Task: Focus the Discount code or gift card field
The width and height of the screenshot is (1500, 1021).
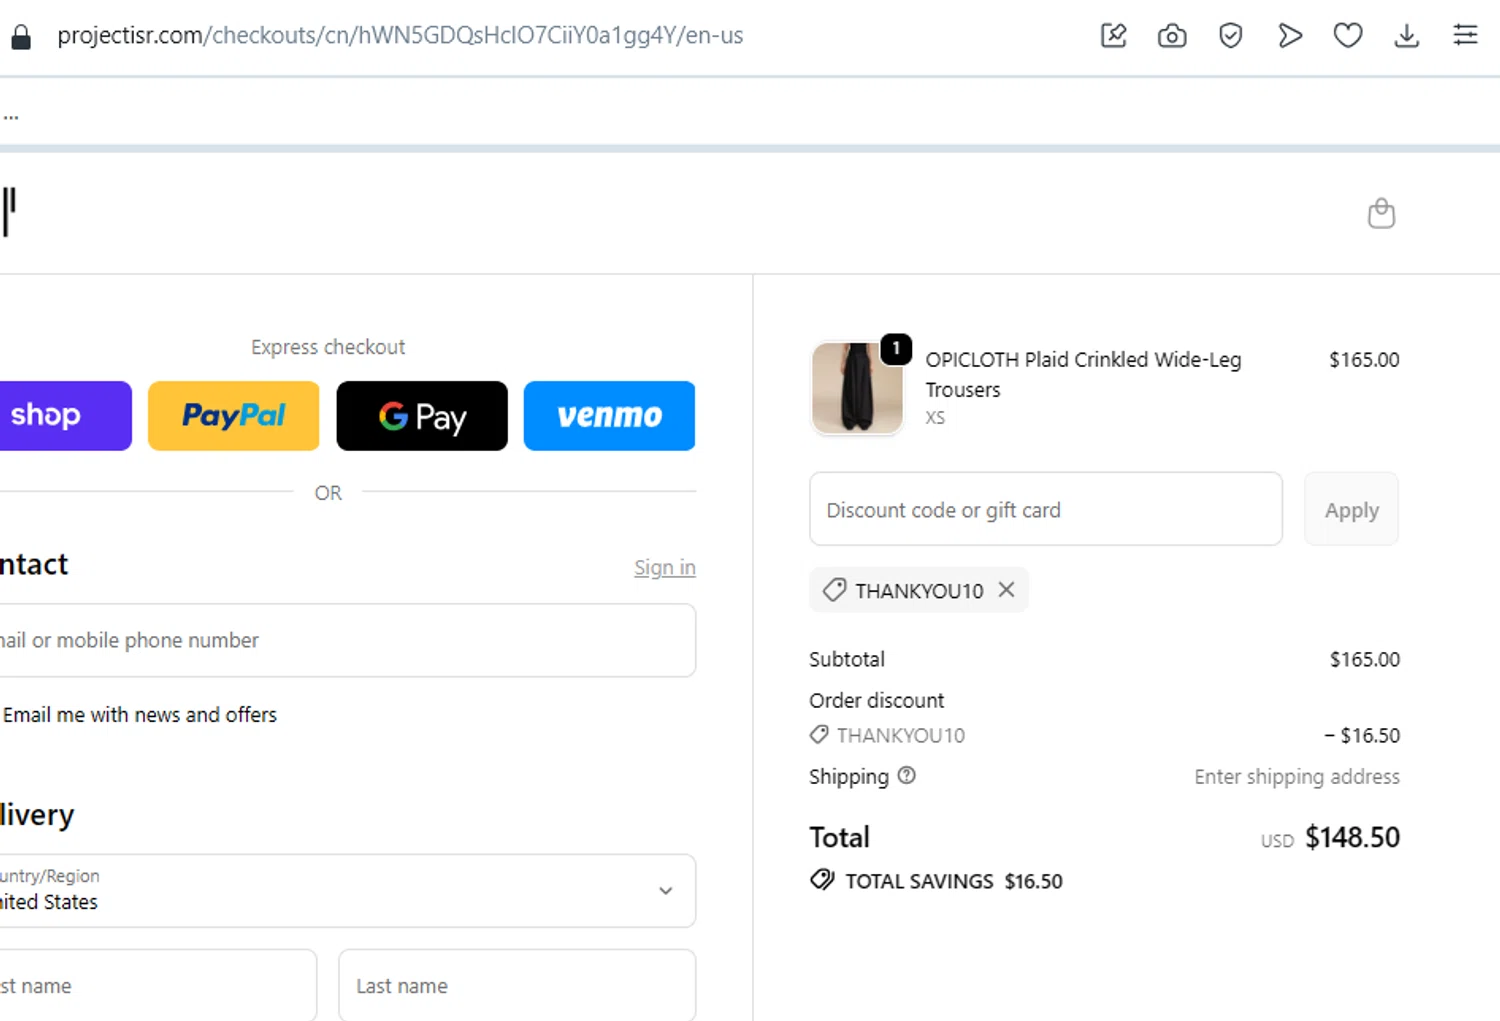Action: click(1046, 509)
